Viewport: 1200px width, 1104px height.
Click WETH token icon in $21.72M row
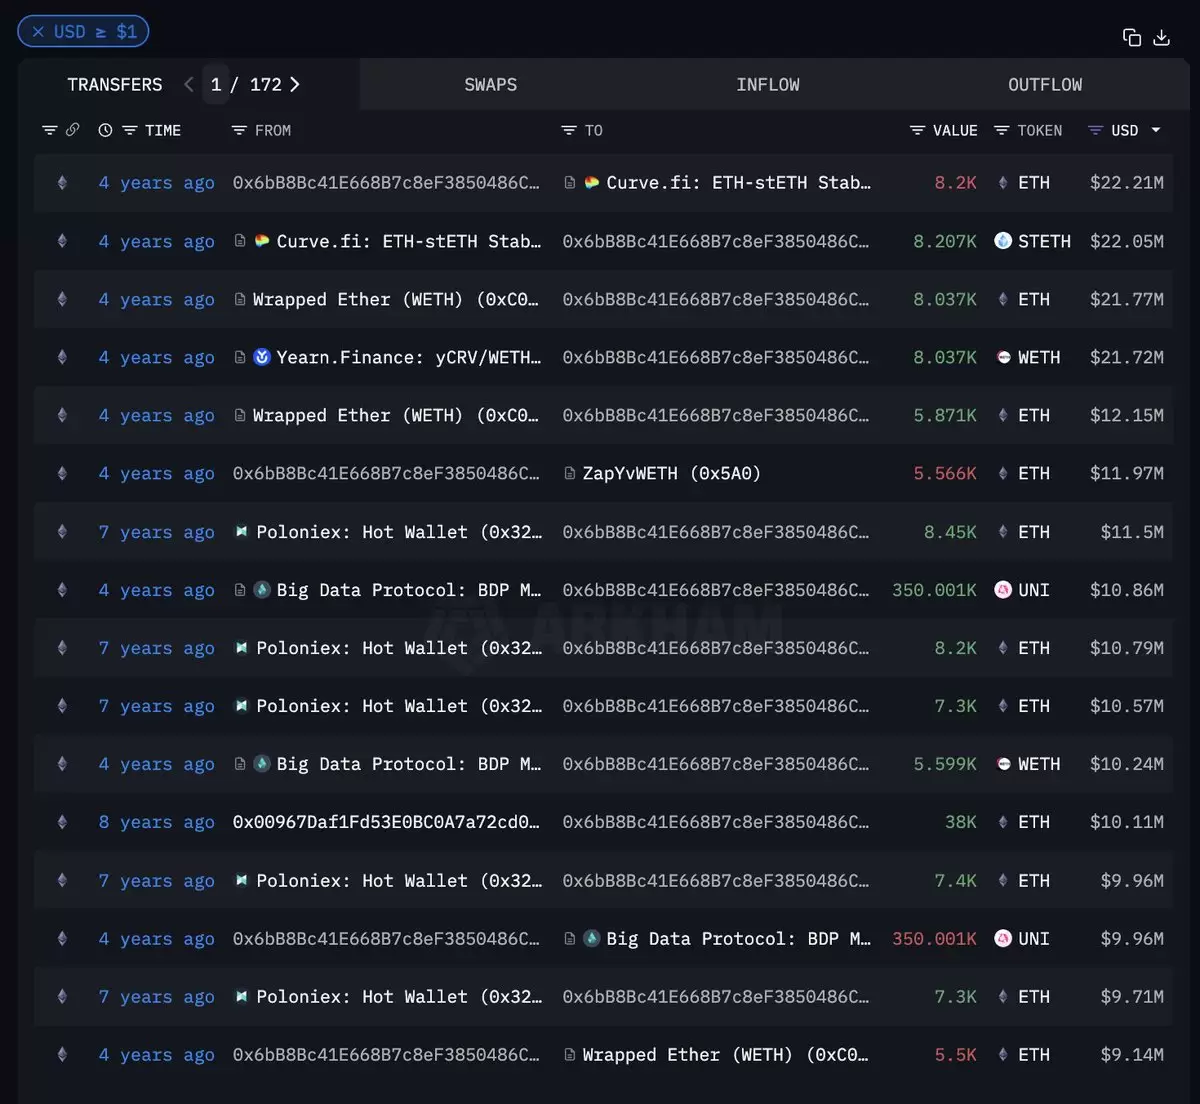(x=1003, y=357)
